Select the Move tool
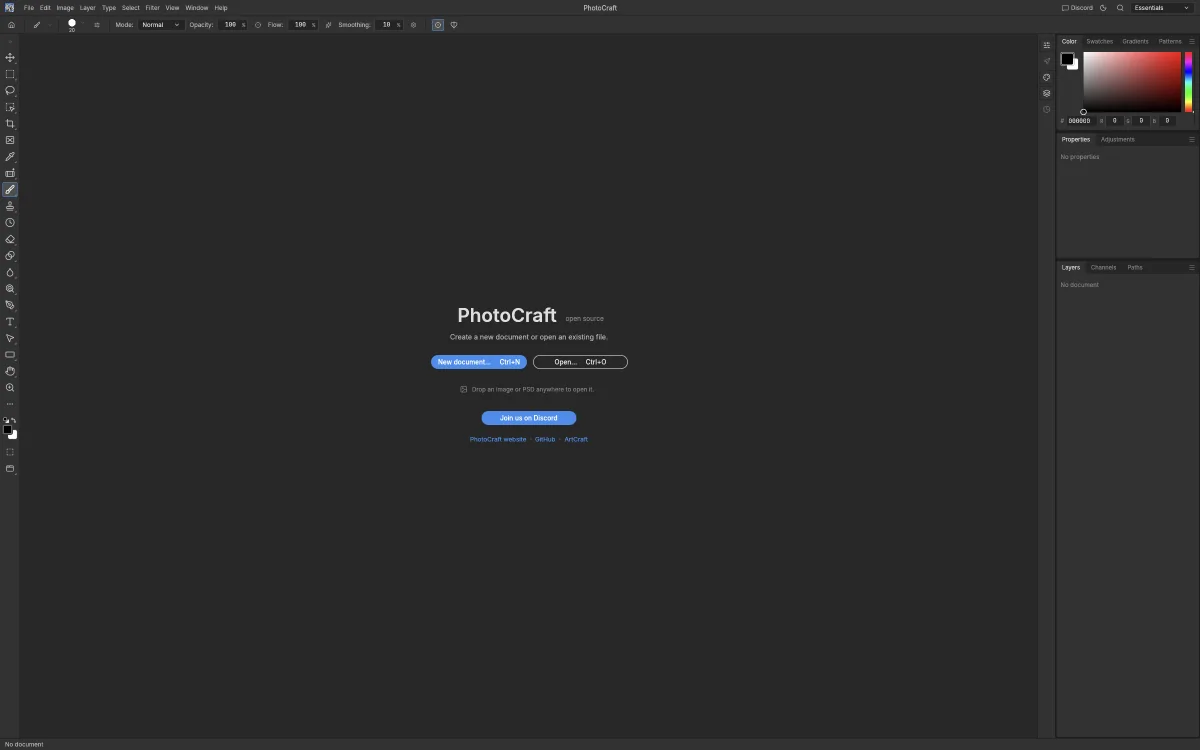 [10, 58]
